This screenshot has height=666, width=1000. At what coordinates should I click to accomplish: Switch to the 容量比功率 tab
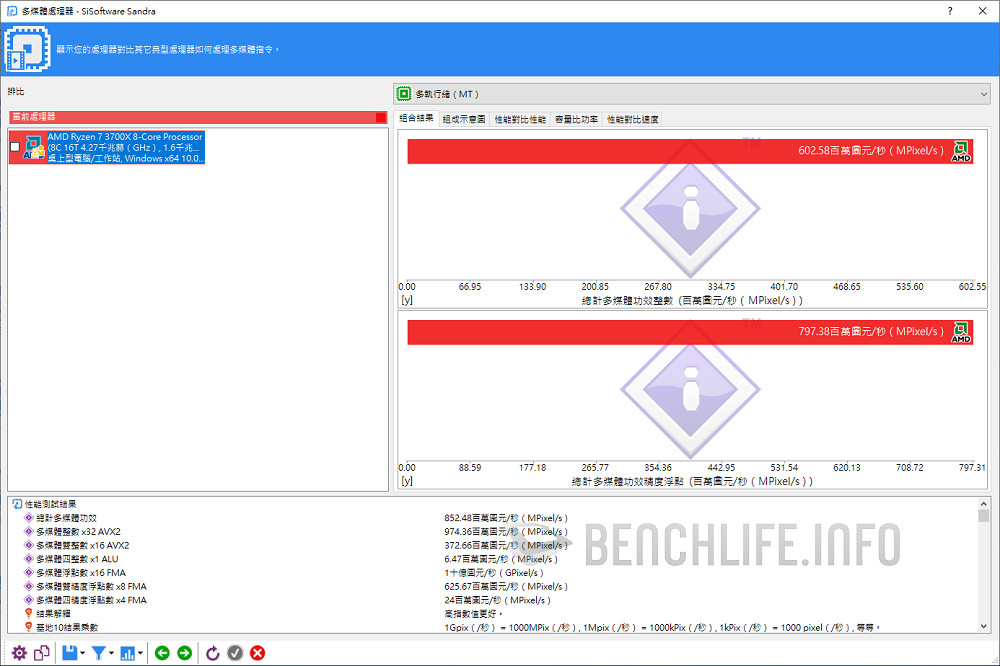(576, 119)
